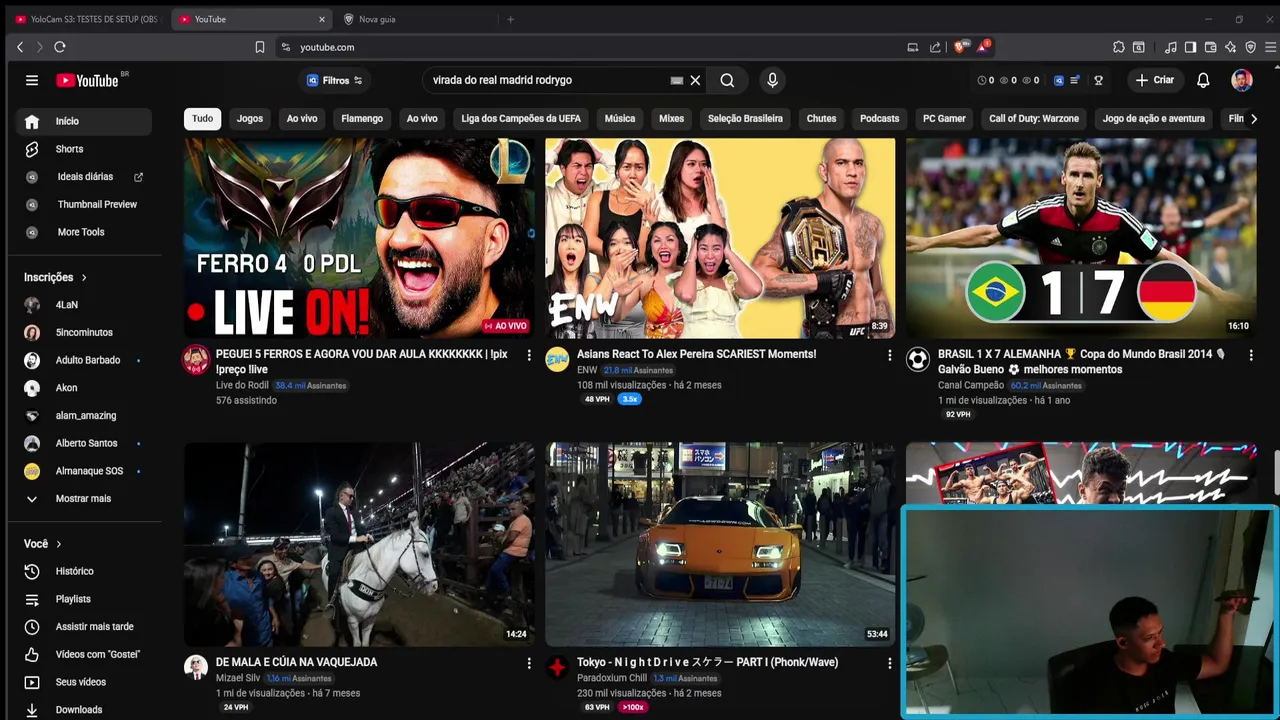The height and width of the screenshot is (720, 1280).
Task: Open the Filtros dropdown
Action: pyautogui.click(x=335, y=80)
